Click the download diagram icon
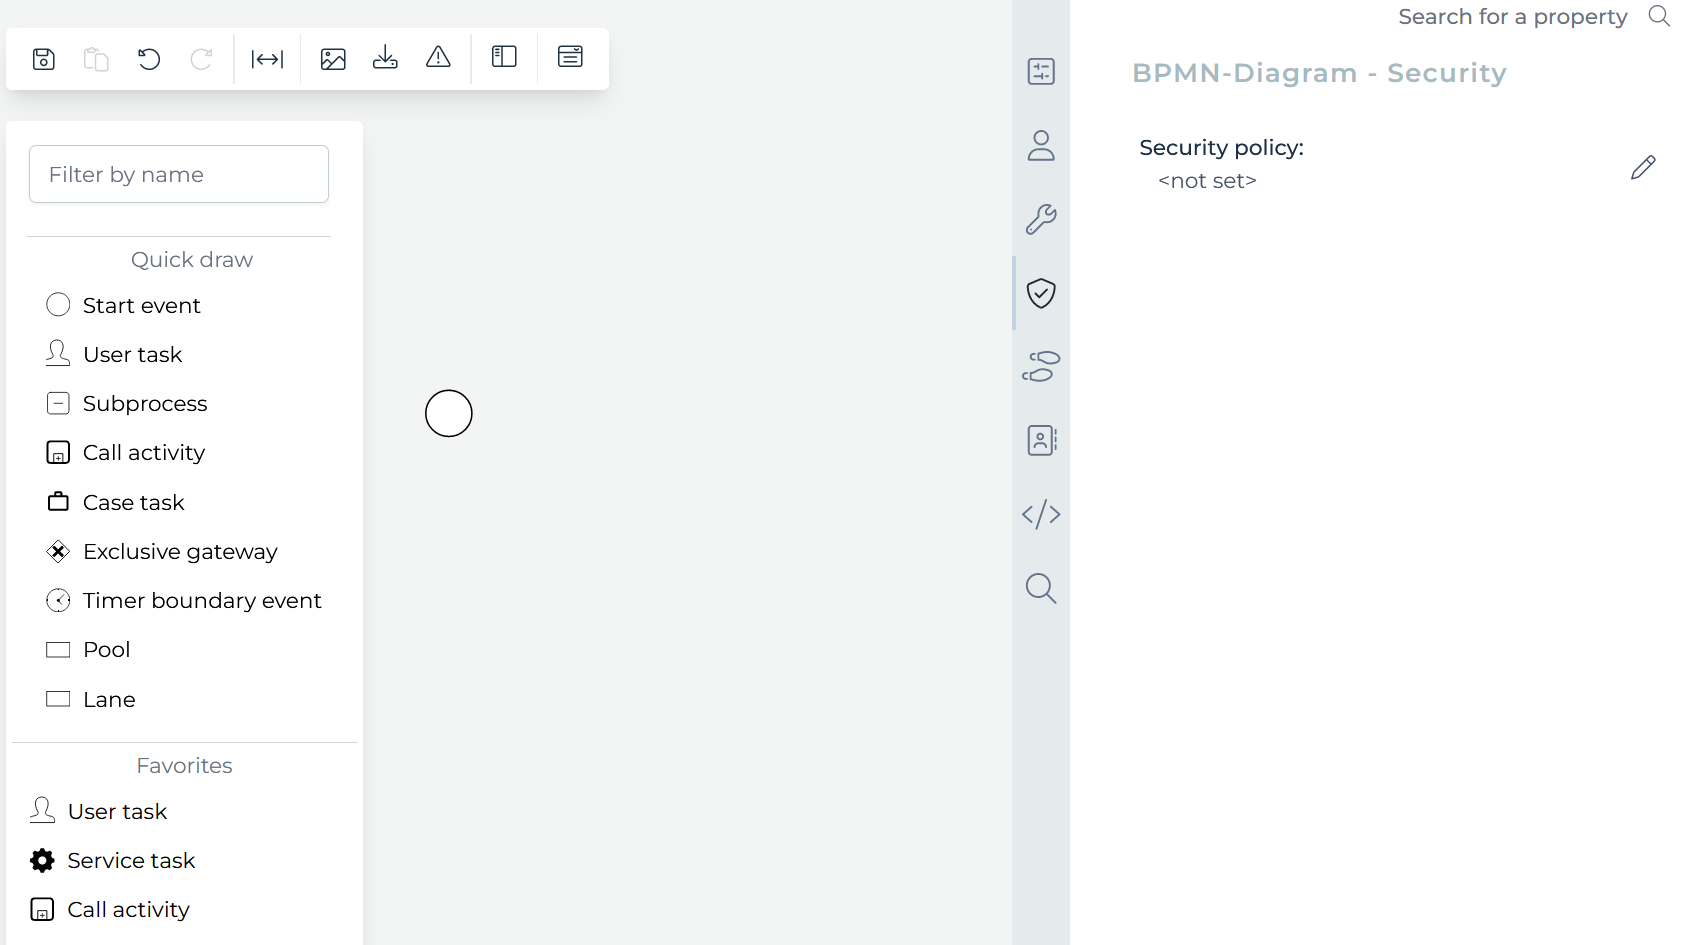The height and width of the screenshot is (945, 1689). click(385, 58)
